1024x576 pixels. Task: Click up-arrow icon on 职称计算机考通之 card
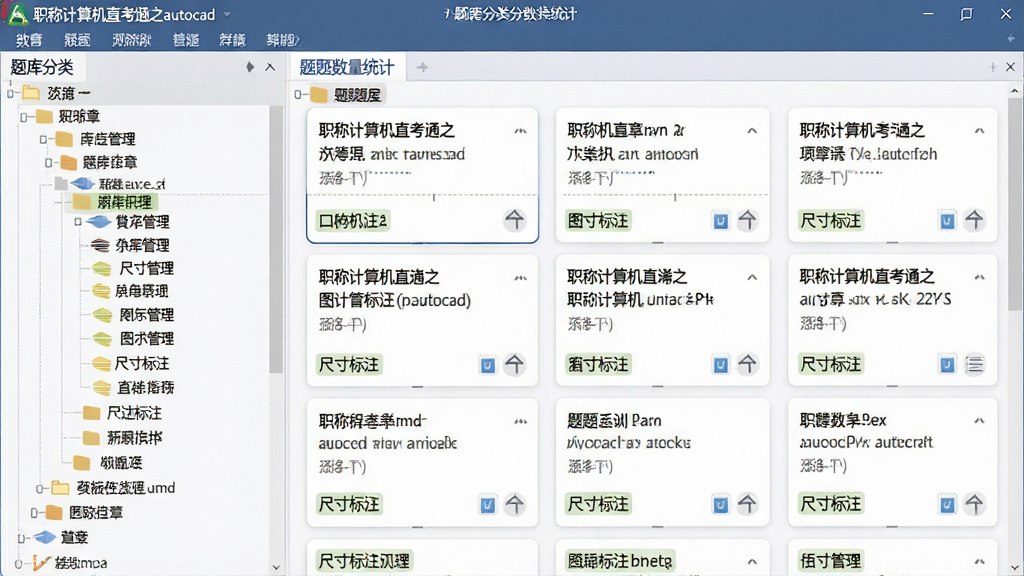(974, 220)
